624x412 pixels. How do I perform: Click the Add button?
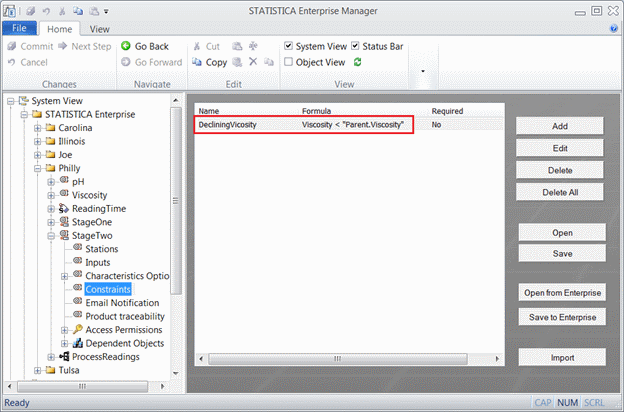pyautogui.click(x=560, y=126)
